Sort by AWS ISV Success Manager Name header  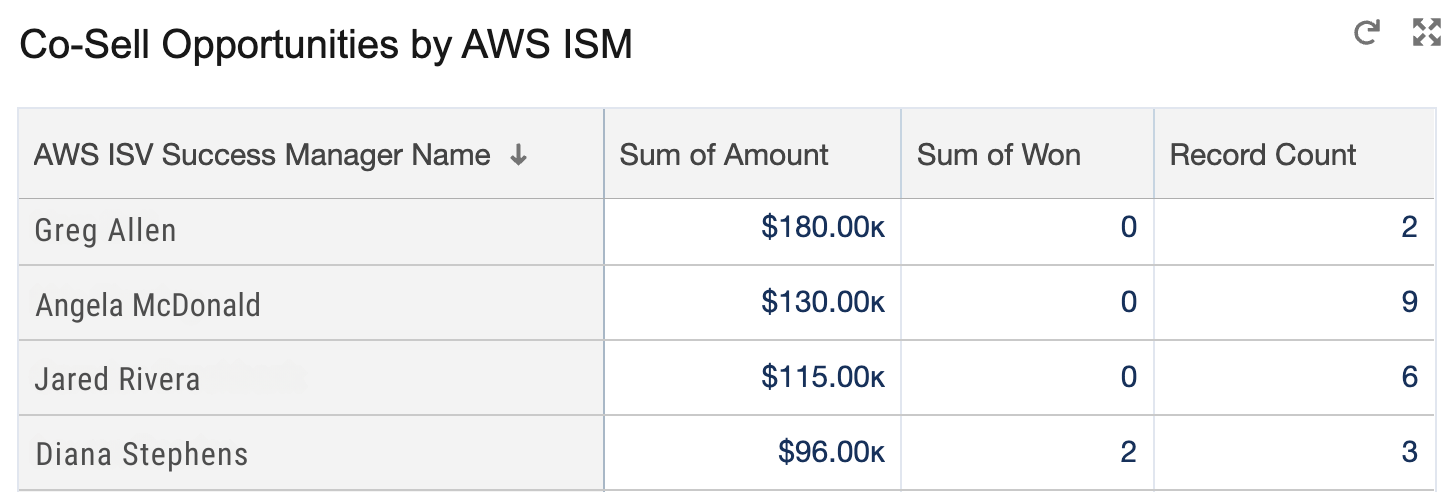[x=262, y=155]
